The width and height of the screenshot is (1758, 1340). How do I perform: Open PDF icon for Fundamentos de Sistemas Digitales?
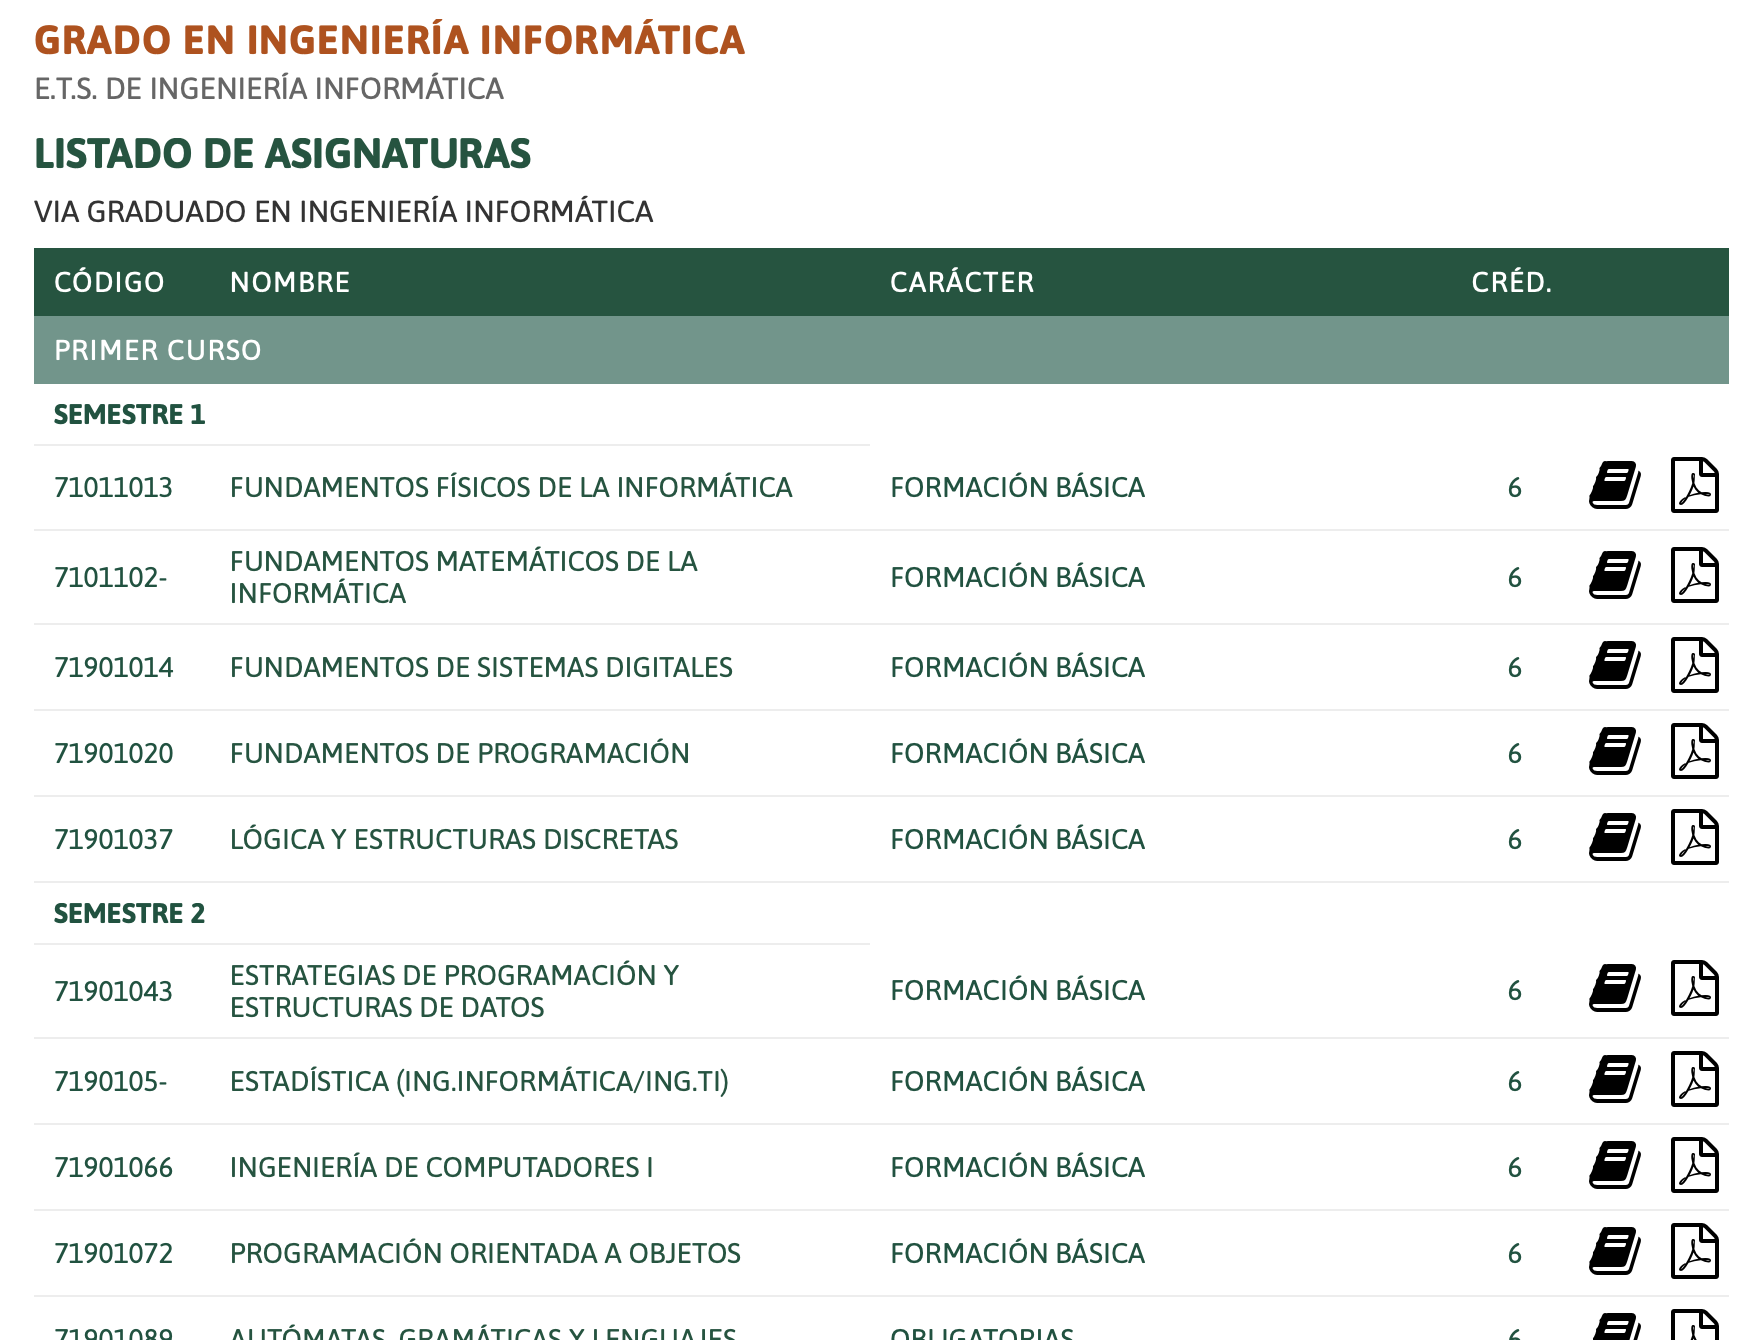click(1695, 665)
